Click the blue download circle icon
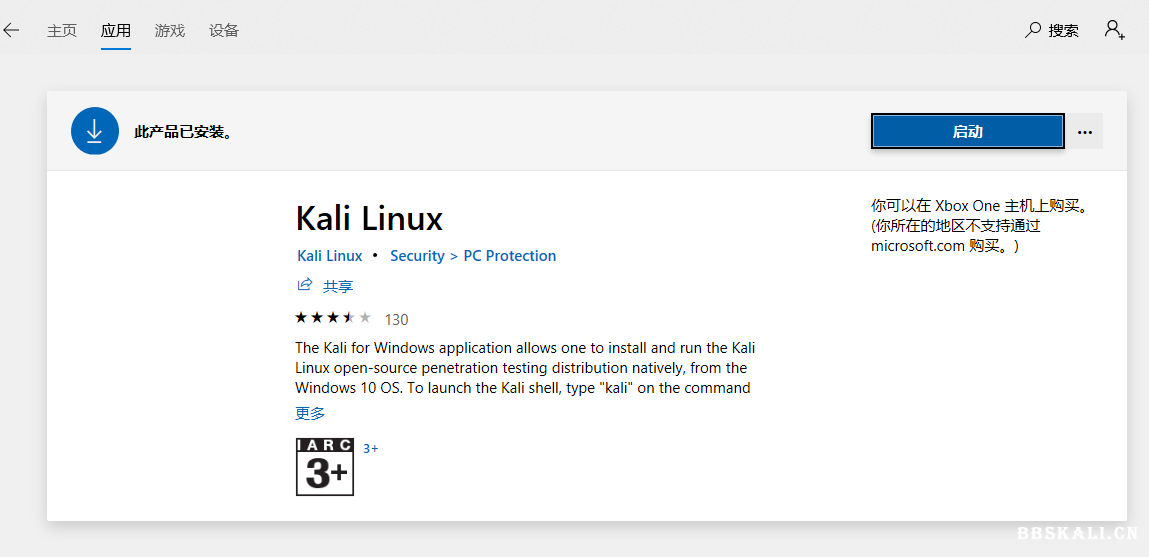This screenshot has width=1149, height=557. (x=95, y=131)
